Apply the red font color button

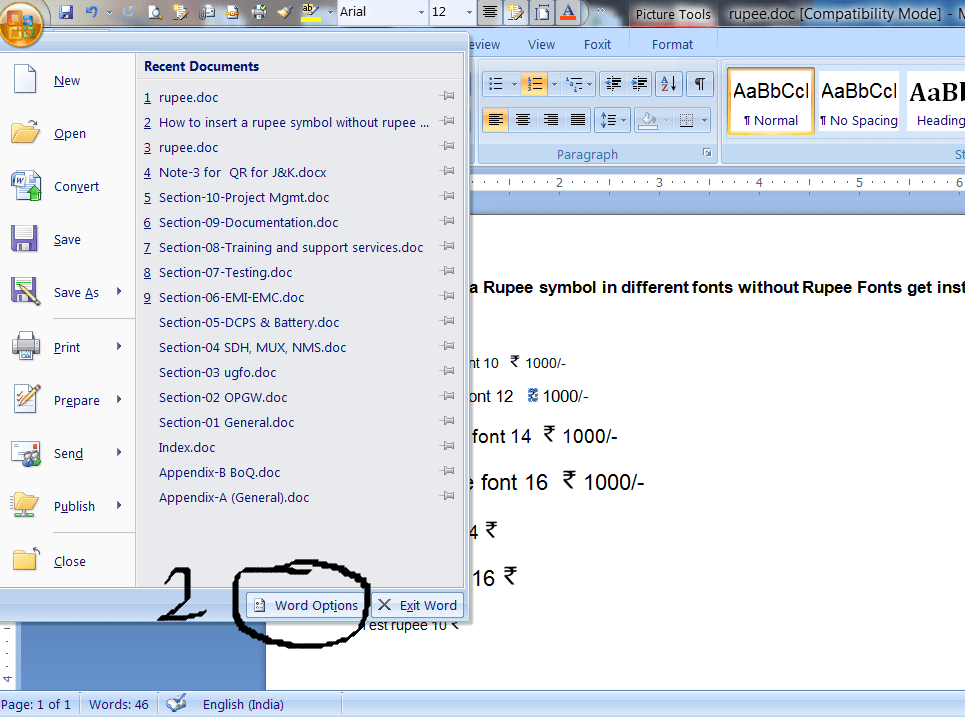pyautogui.click(x=569, y=12)
